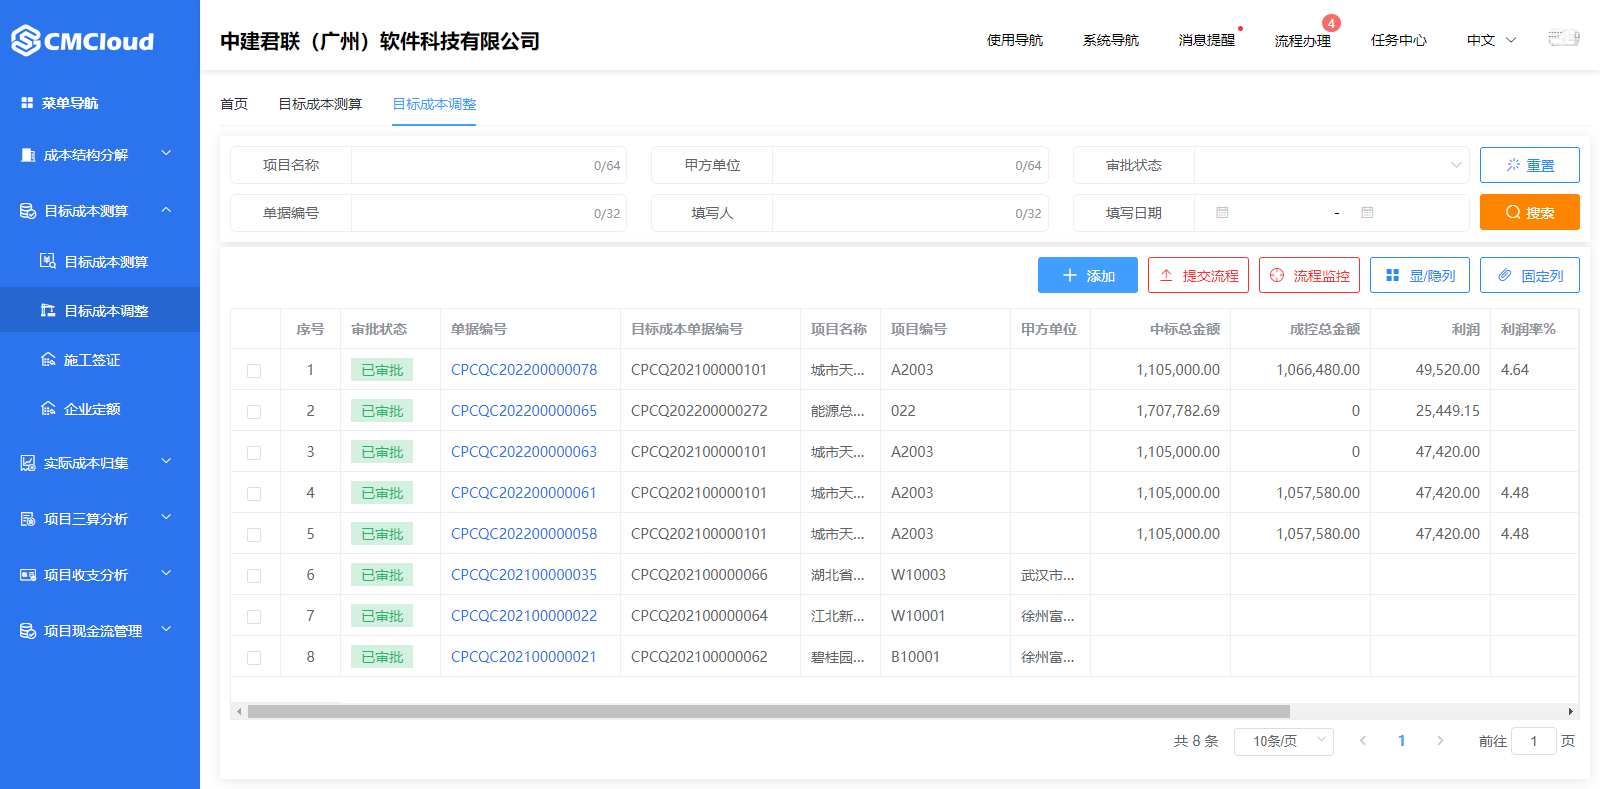The height and width of the screenshot is (789, 1600).
Task: Open 流程办理 in the top menu
Action: (1302, 41)
